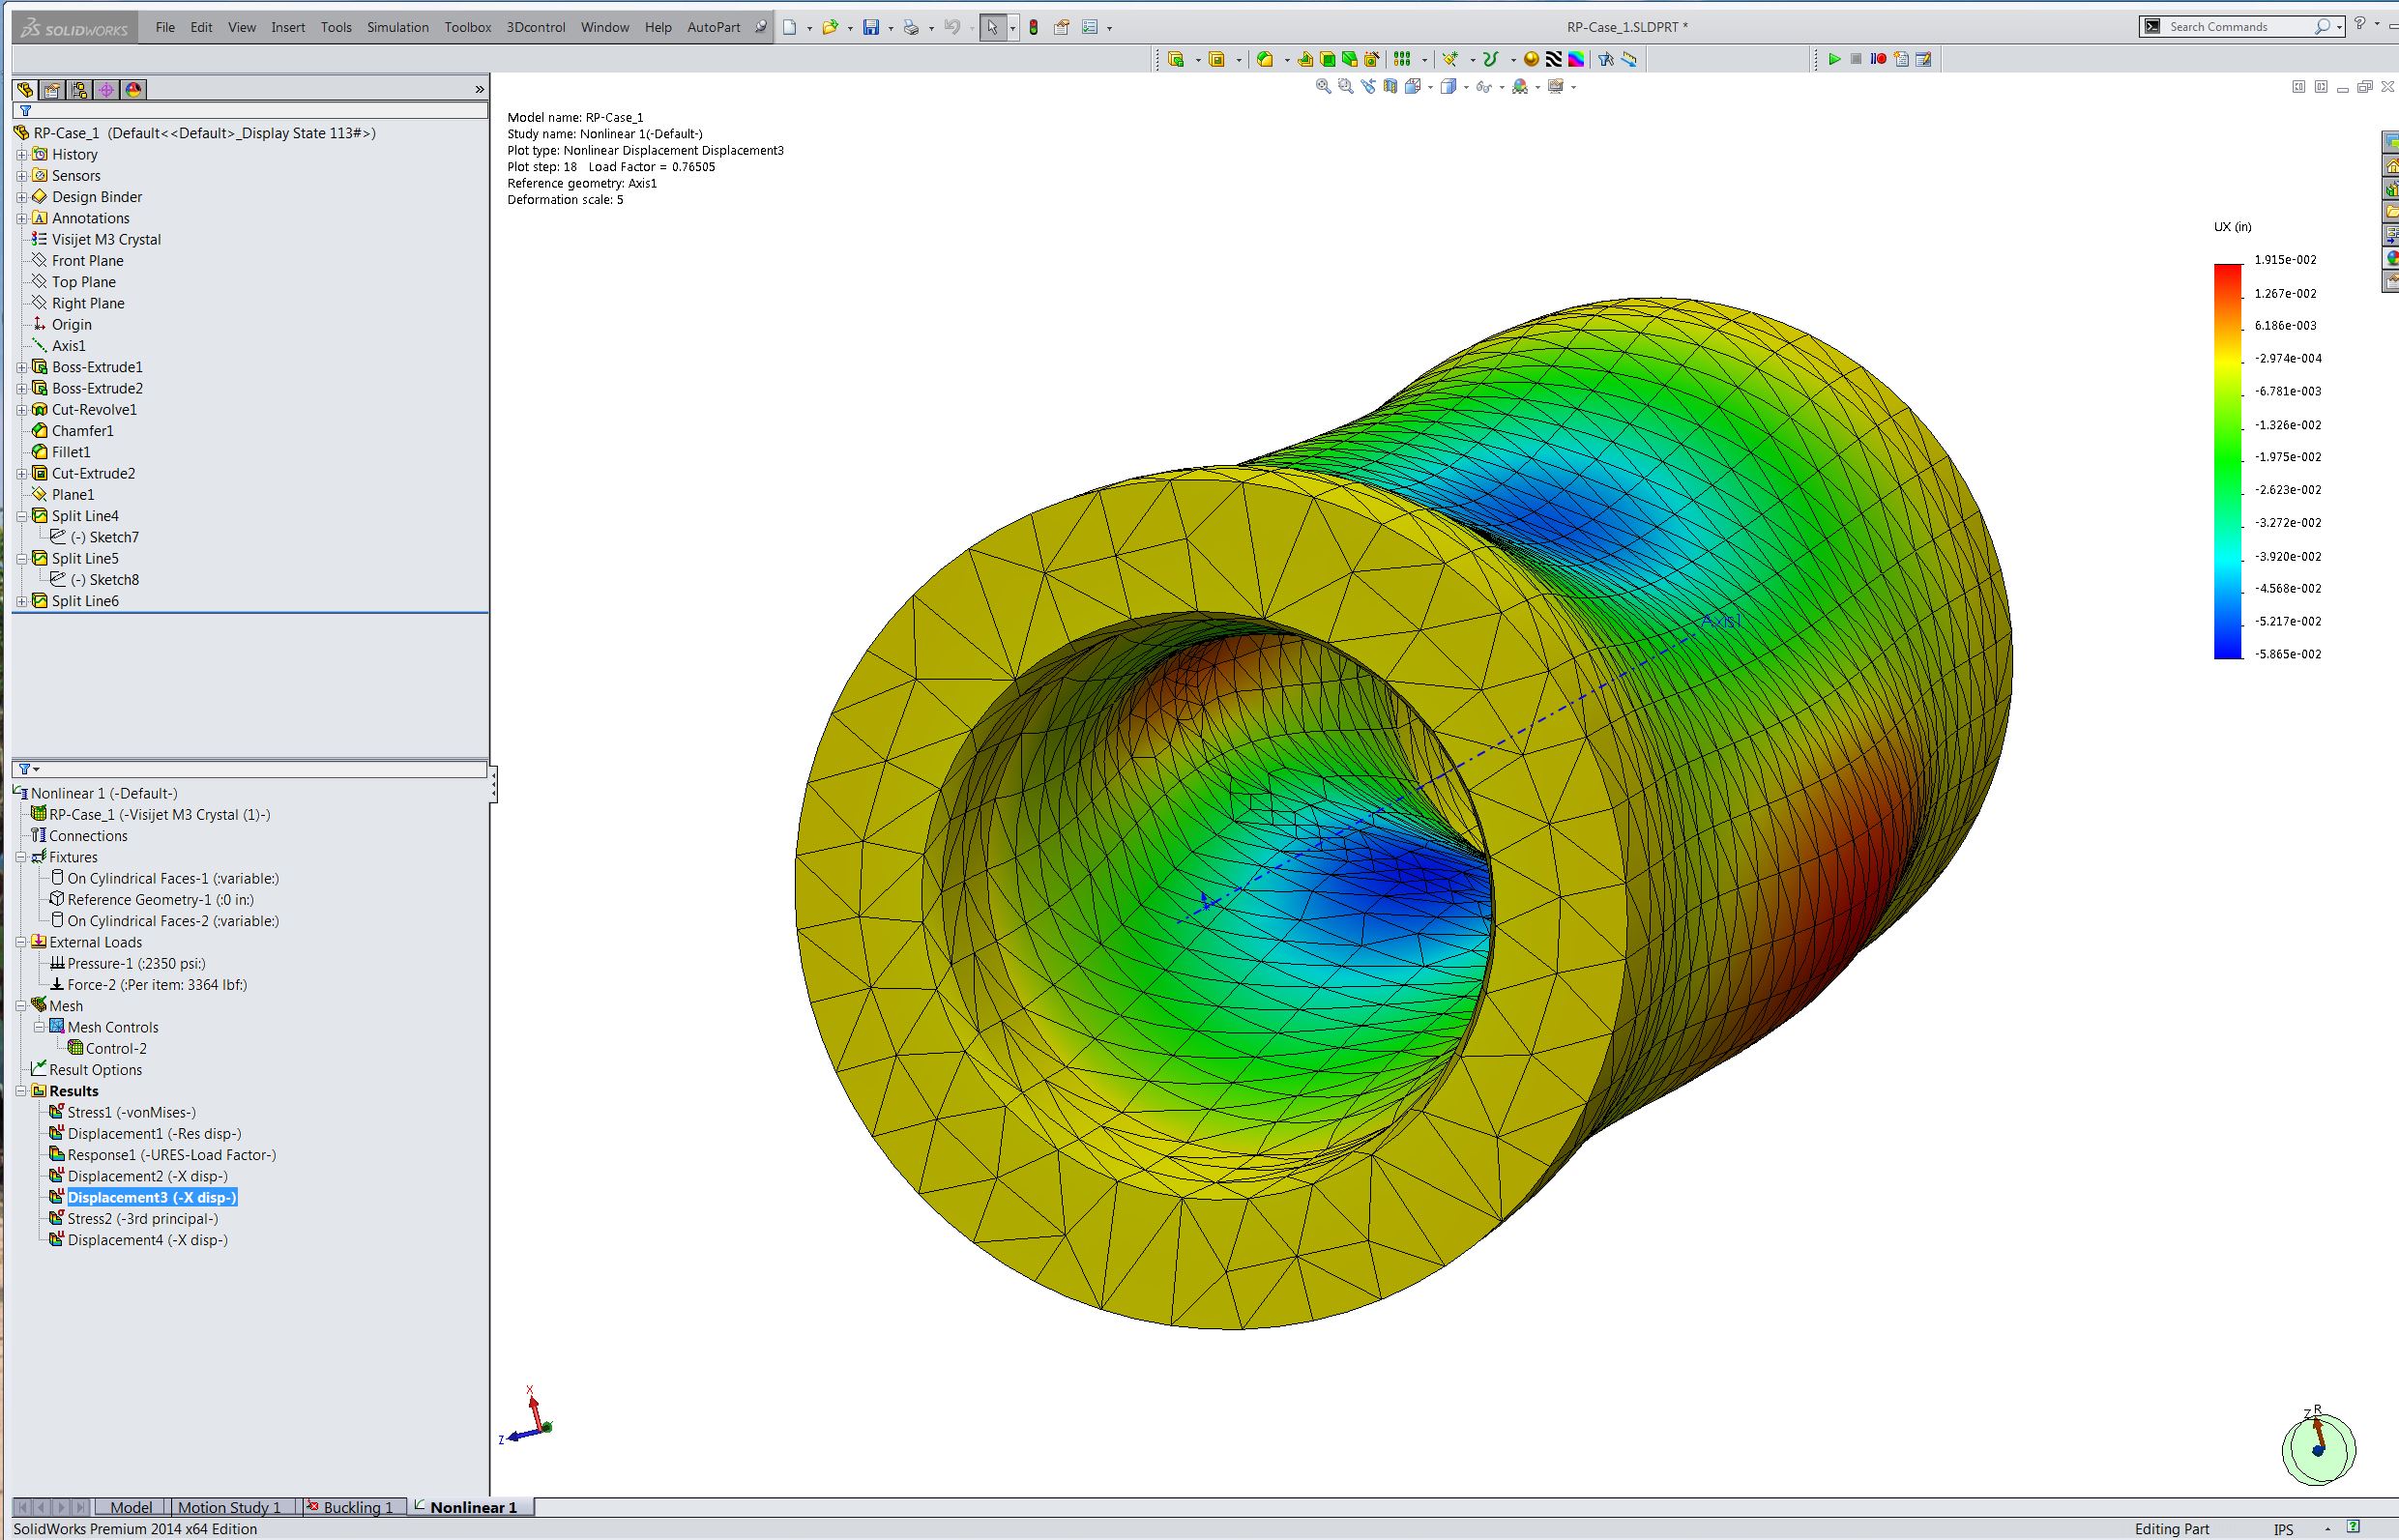Open the Simulation menu
This screenshot has height=1540, width=2399.
tap(398, 27)
